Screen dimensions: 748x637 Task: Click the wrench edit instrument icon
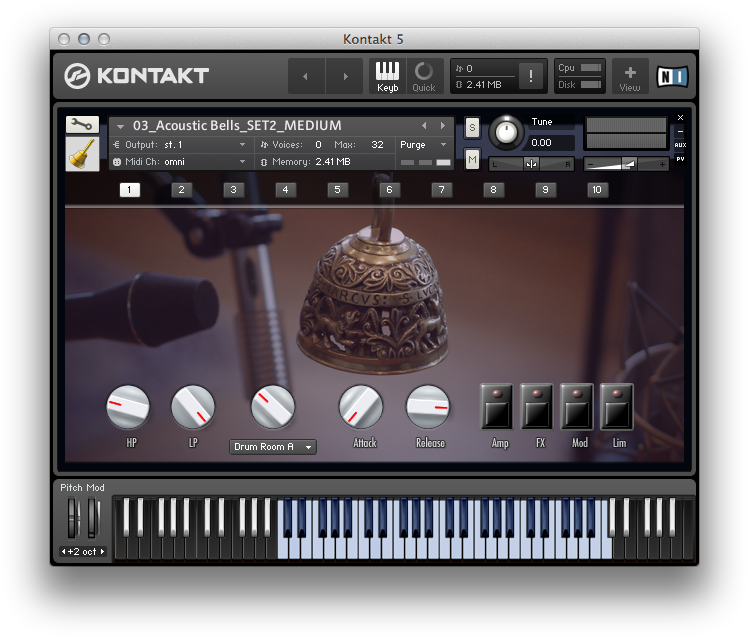tap(82, 125)
